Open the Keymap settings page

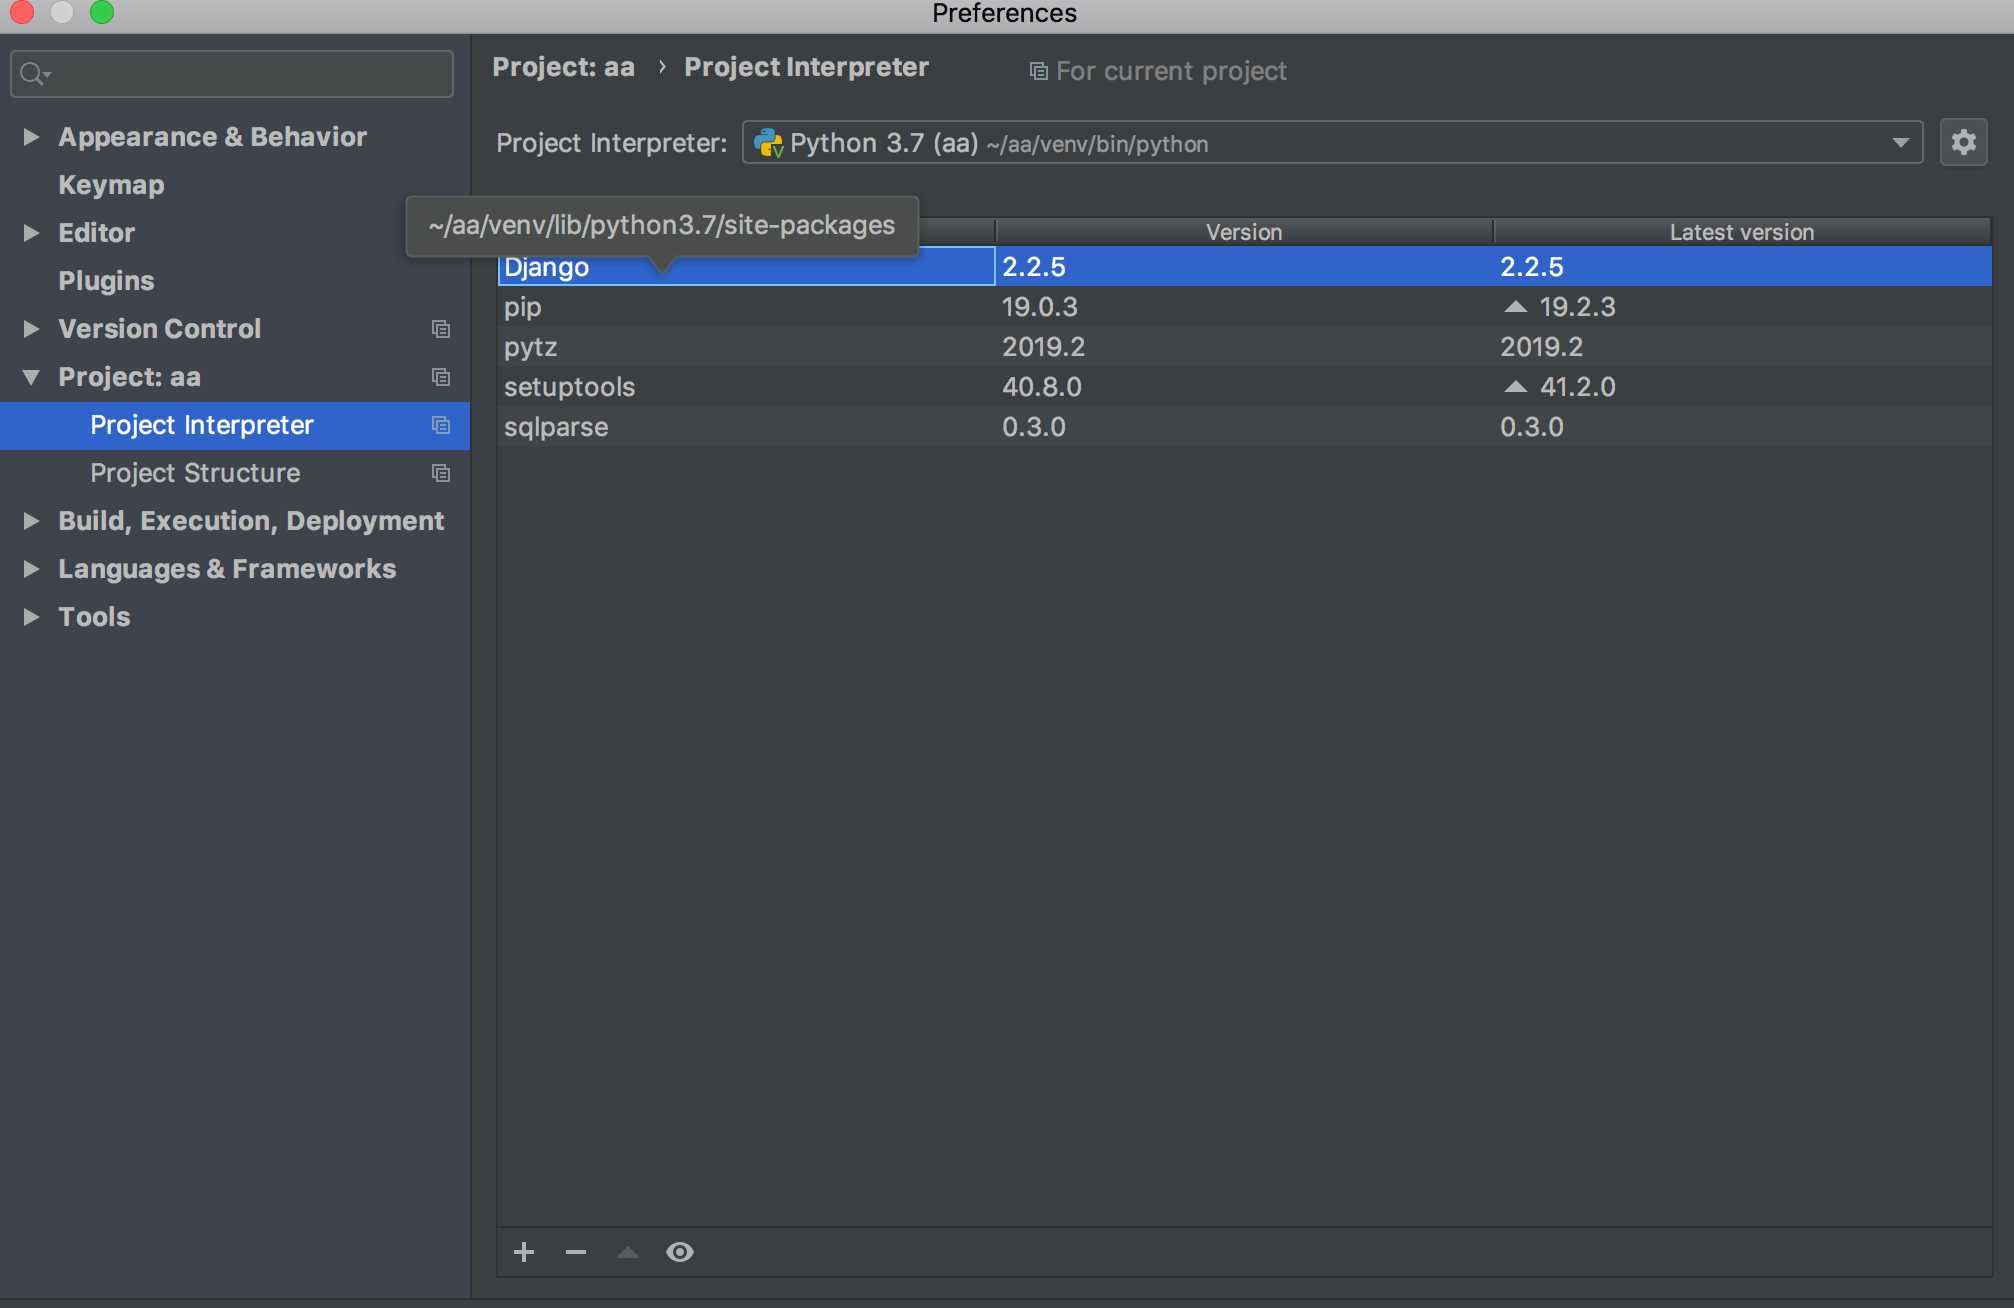[111, 185]
